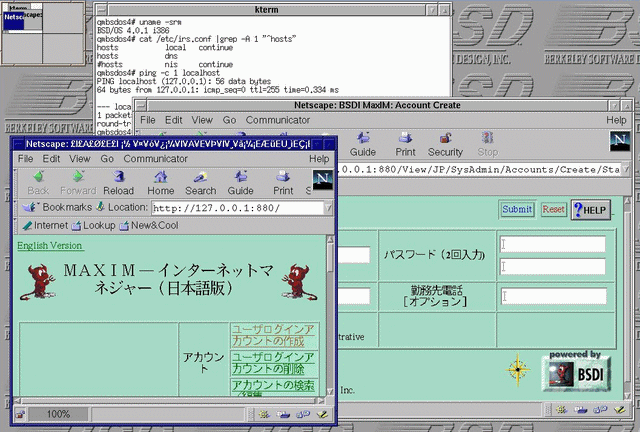Click the virtual desktop pager top-left cell

[22, 19]
